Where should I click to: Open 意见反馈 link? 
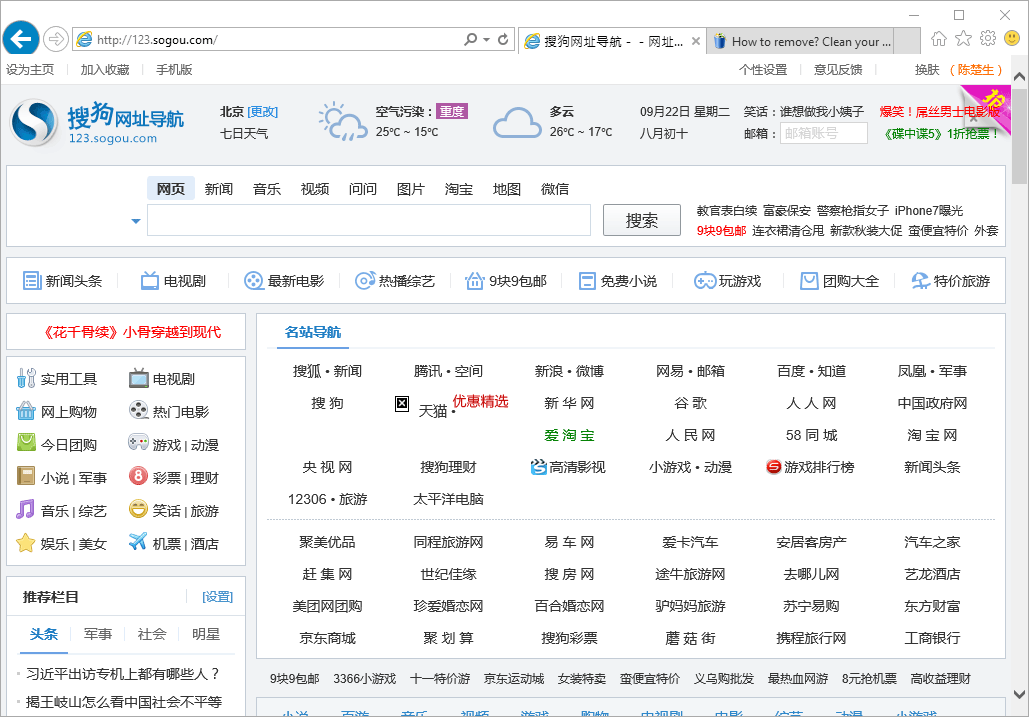pos(838,70)
